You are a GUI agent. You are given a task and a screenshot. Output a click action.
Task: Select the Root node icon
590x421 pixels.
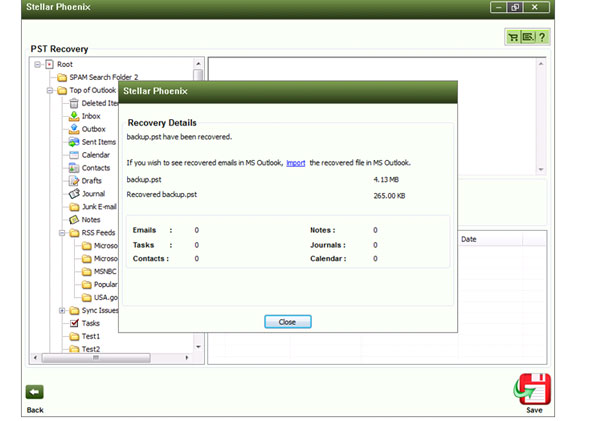[x=49, y=64]
